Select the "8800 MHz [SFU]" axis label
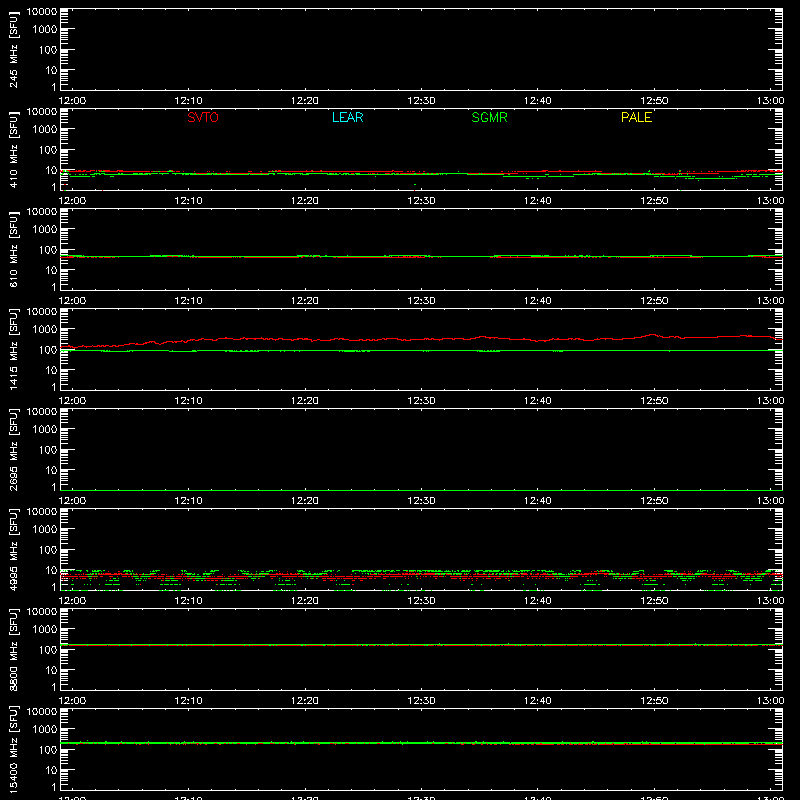 [x=13, y=649]
